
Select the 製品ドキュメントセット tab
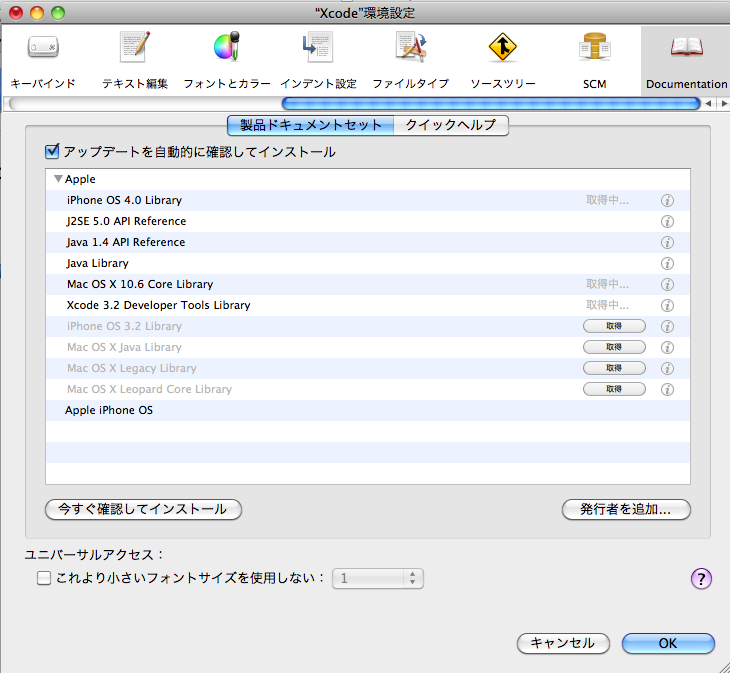[x=311, y=125]
